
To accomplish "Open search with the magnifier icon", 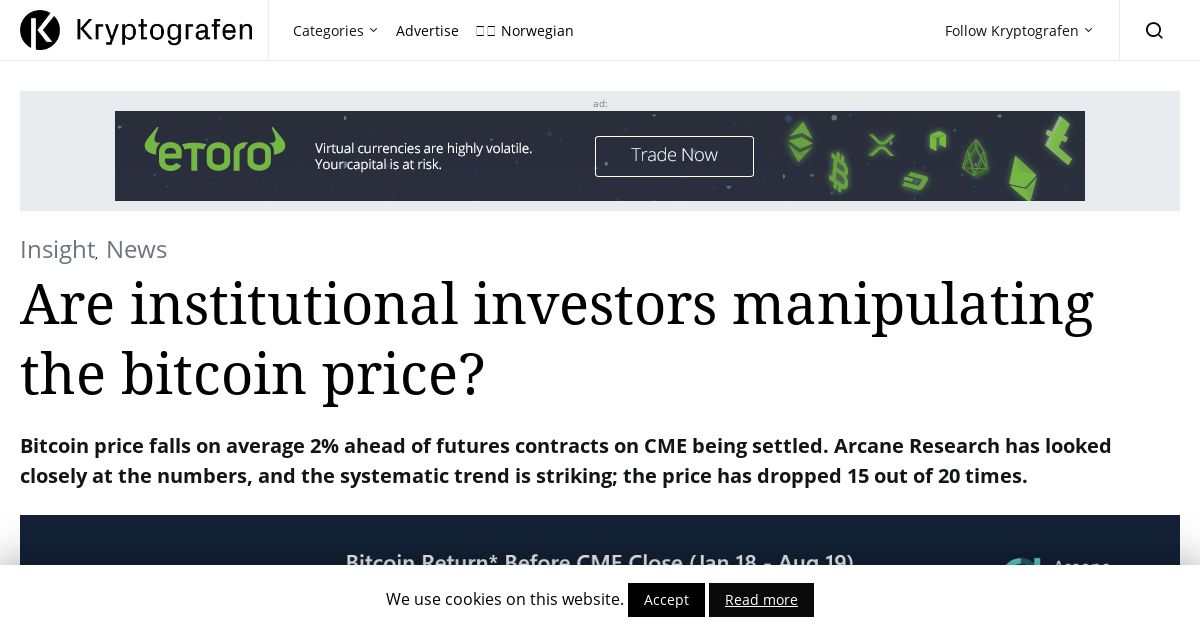I will tap(1154, 31).
